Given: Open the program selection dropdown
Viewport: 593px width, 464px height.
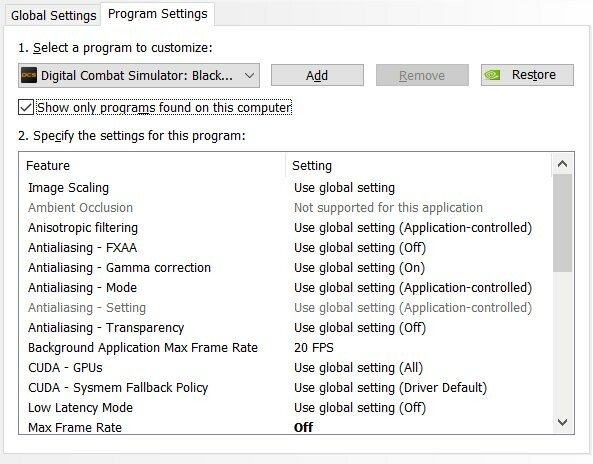Looking at the screenshot, I should coord(139,76).
